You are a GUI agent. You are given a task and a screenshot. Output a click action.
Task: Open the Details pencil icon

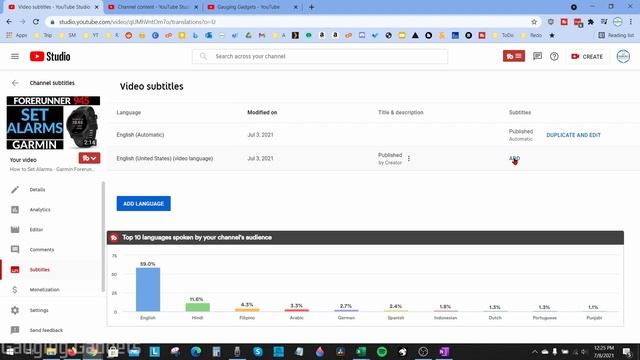15,189
